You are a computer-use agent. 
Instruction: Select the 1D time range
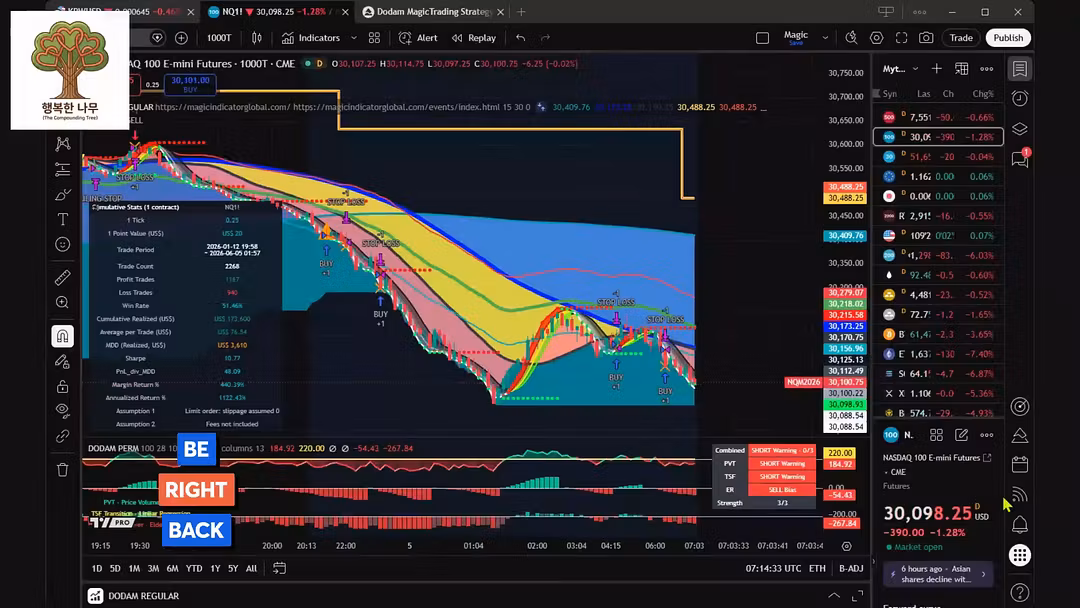click(97, 568)
